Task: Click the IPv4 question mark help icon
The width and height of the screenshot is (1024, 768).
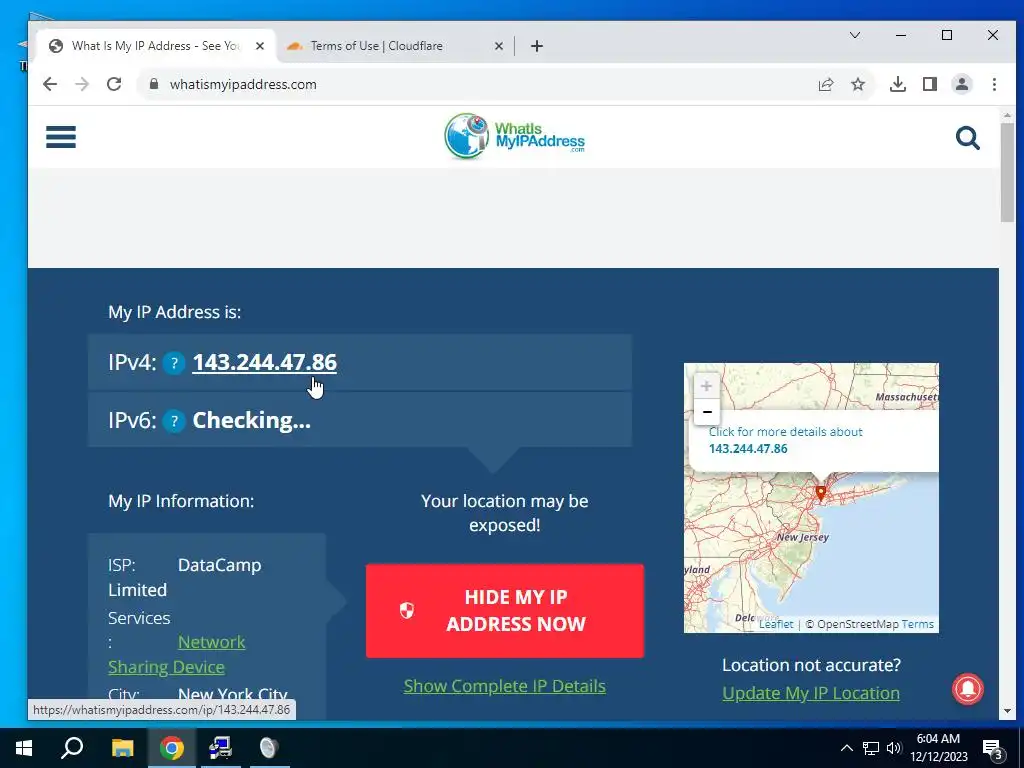Action: pyautogui.click(x=174, y=363)
